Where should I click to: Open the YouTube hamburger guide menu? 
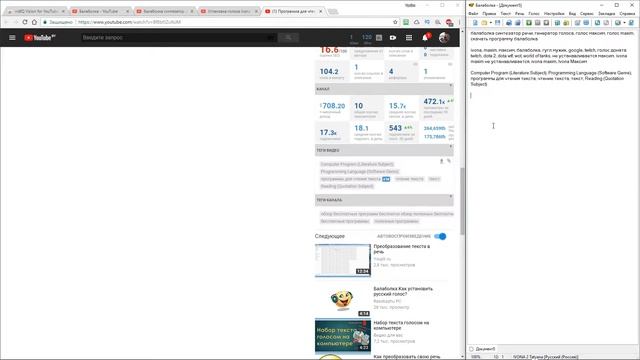point(12,38)
